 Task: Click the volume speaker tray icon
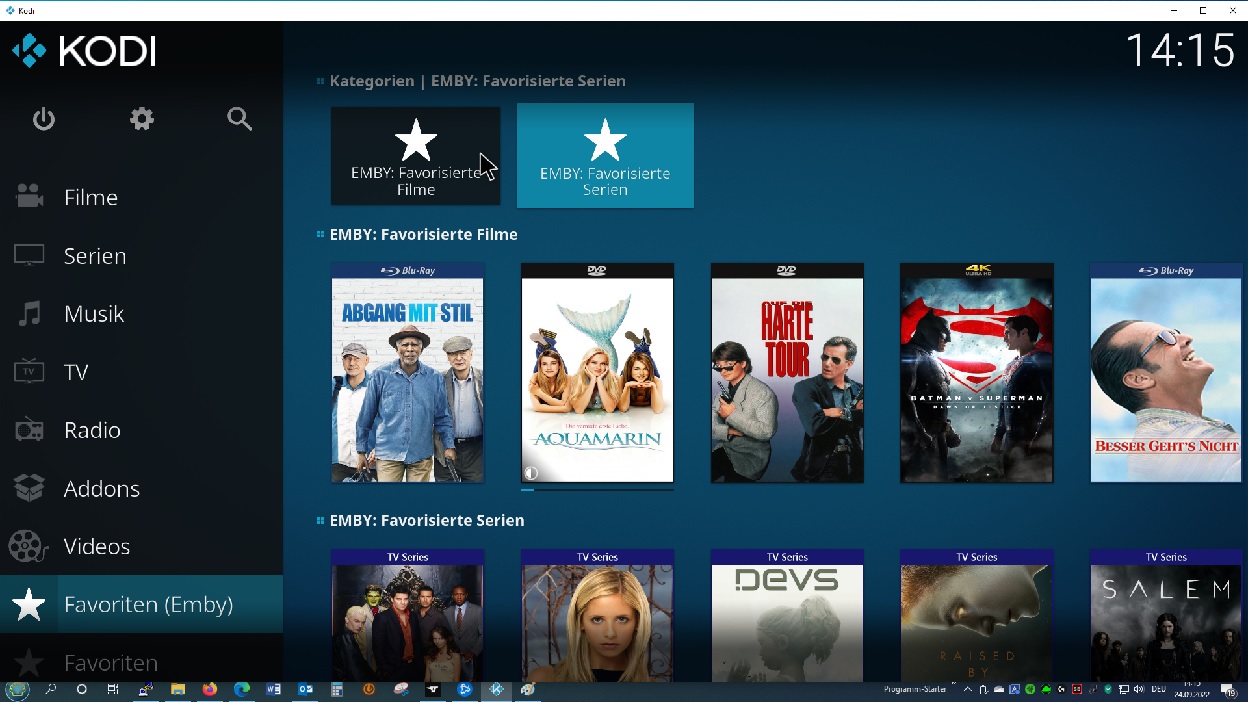pos(1139,690)
